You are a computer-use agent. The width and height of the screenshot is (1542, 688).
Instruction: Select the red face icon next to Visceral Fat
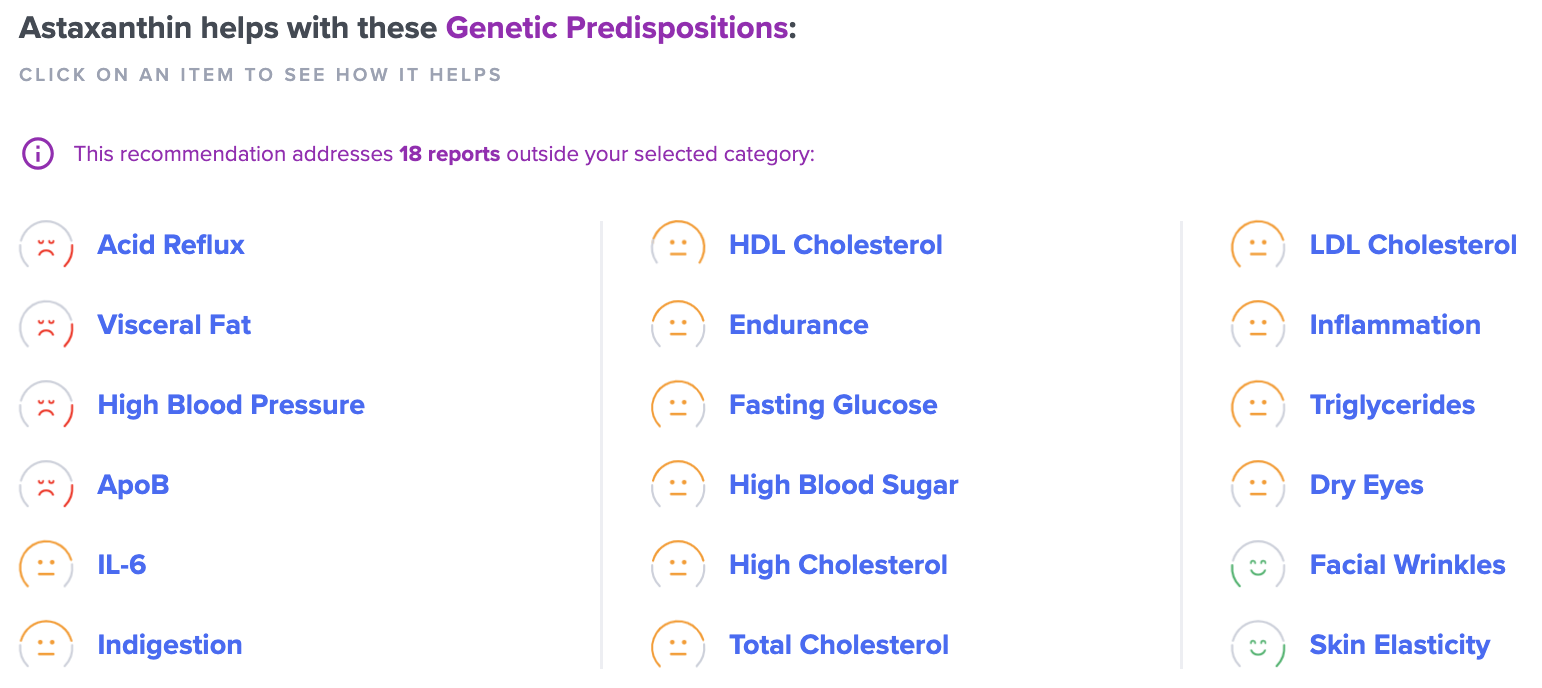[45, 325]
